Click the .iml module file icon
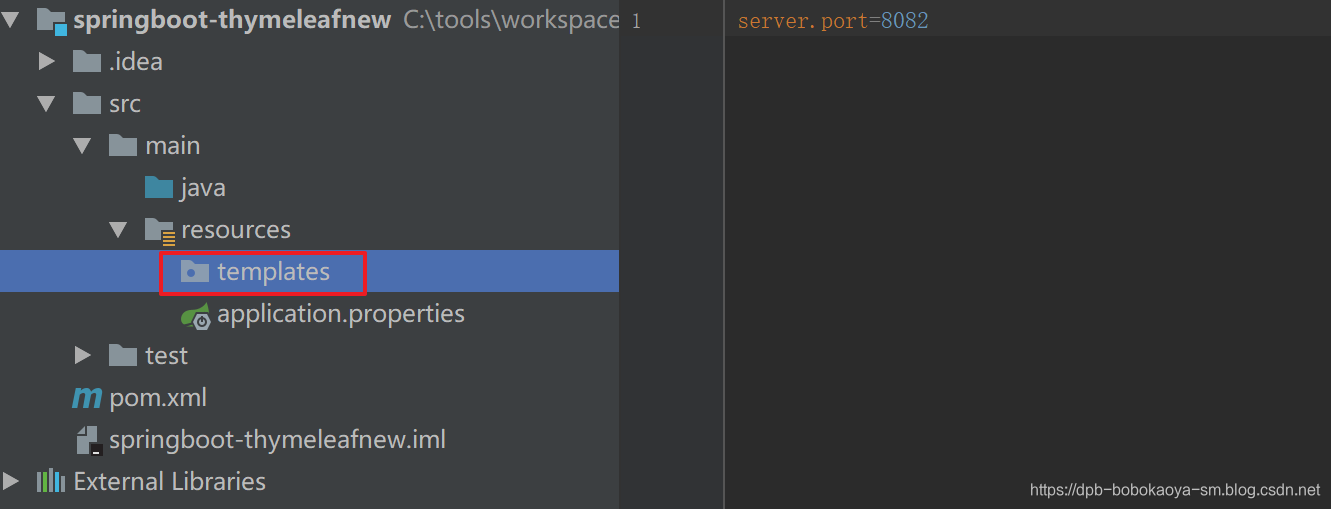Image resolution: width=1331 pixels, height=509 pixels. 88,440
